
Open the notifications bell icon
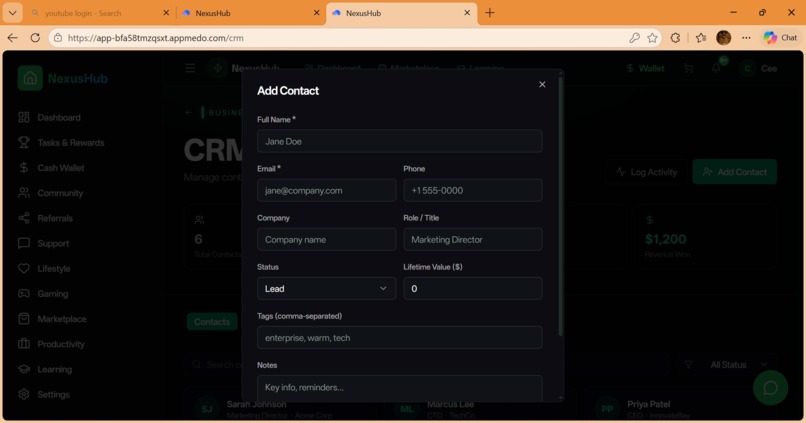tap(716, 68)
